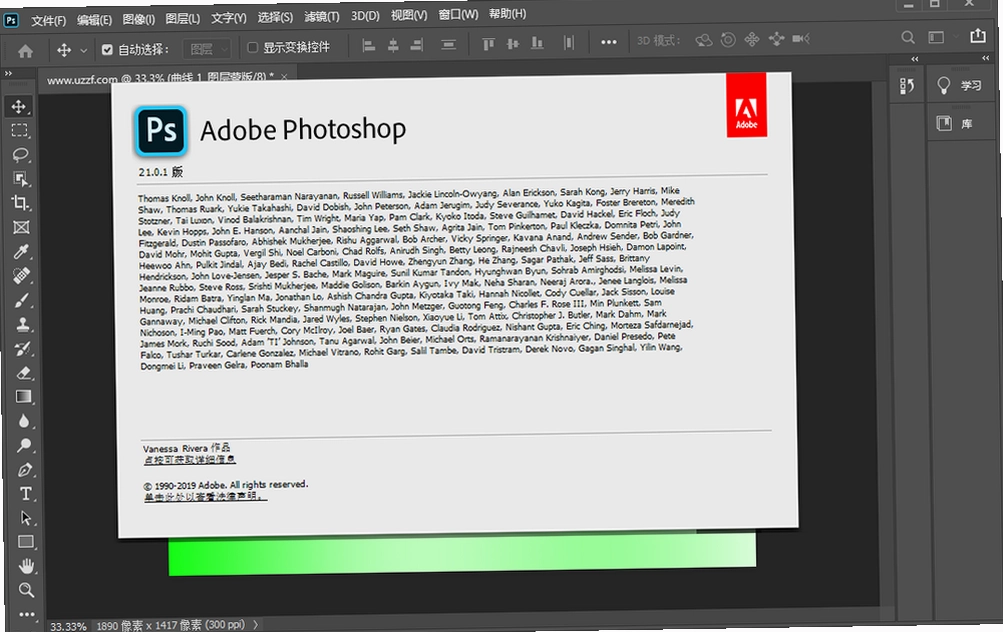Screen dimensions: 1003x632
Task: Open the Filter menu
Action: [x=321, y=17]
